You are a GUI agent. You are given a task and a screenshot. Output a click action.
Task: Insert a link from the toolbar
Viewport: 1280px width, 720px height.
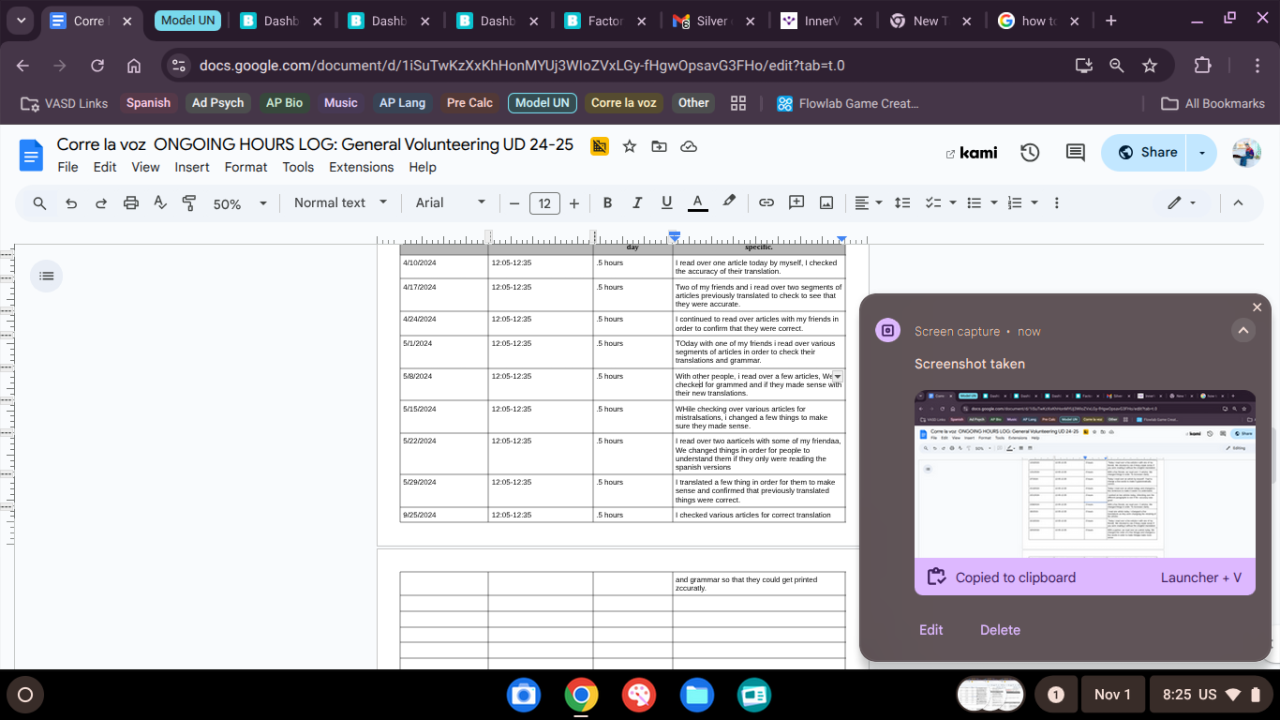[x=766, y=203]
